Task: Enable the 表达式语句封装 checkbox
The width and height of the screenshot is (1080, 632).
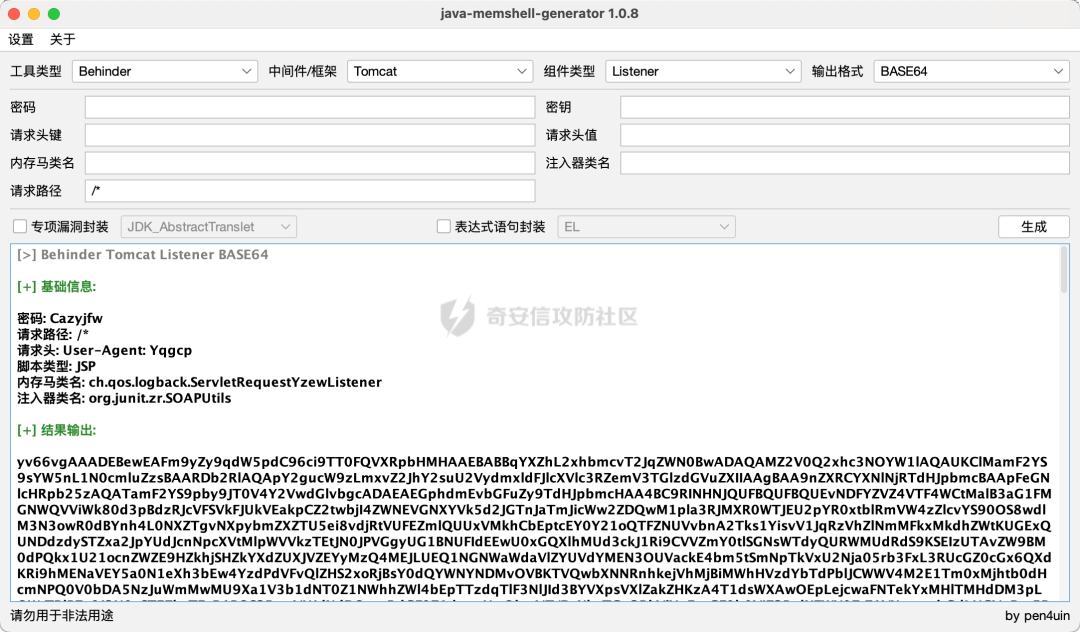Action: click(x=444, y=227)
